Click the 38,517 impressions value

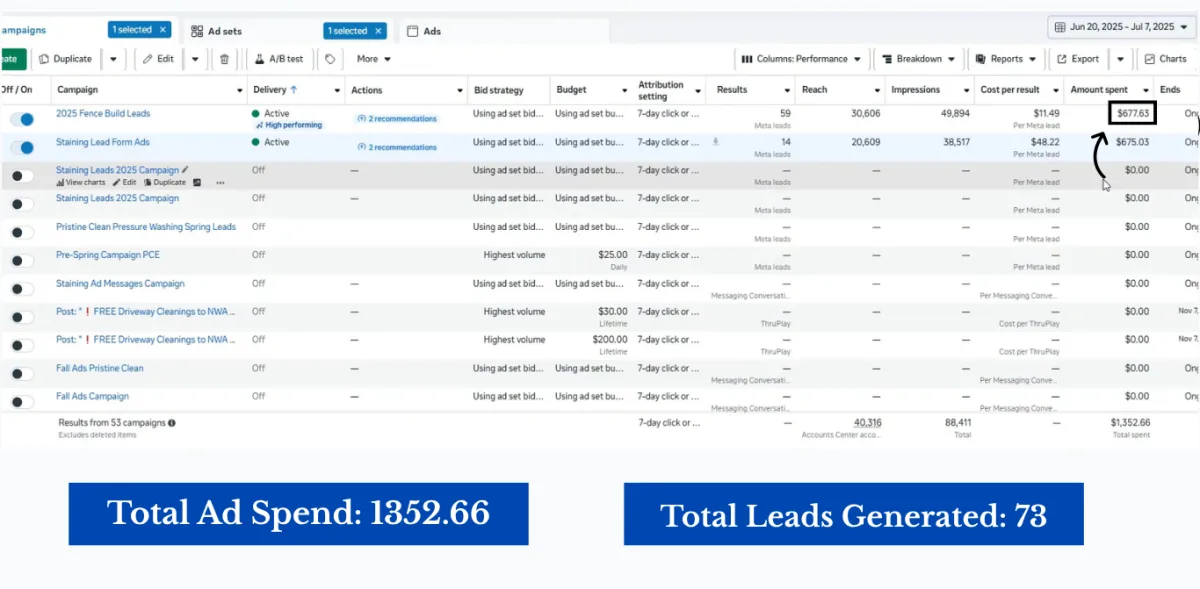[x=955, y=142]
